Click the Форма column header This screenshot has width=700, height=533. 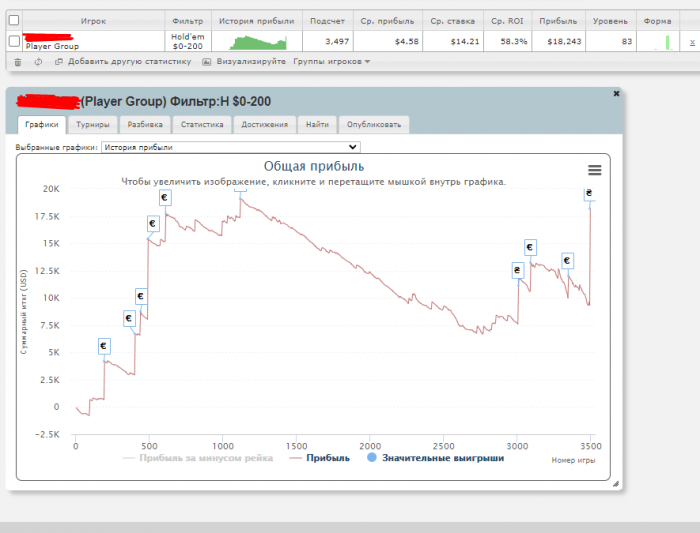pos(657,21)
